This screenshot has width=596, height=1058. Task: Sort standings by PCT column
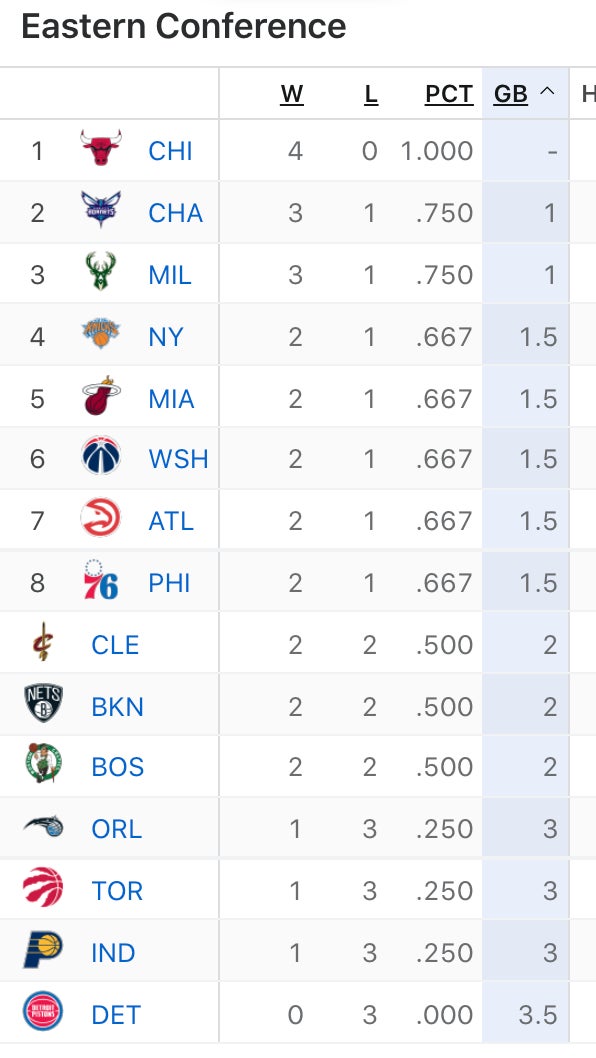pyautogui.click(x=449, y=94)
